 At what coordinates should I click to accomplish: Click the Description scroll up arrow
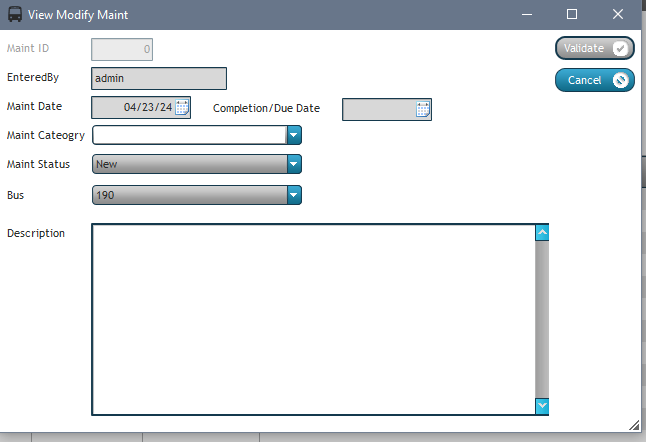pos(542,233)
